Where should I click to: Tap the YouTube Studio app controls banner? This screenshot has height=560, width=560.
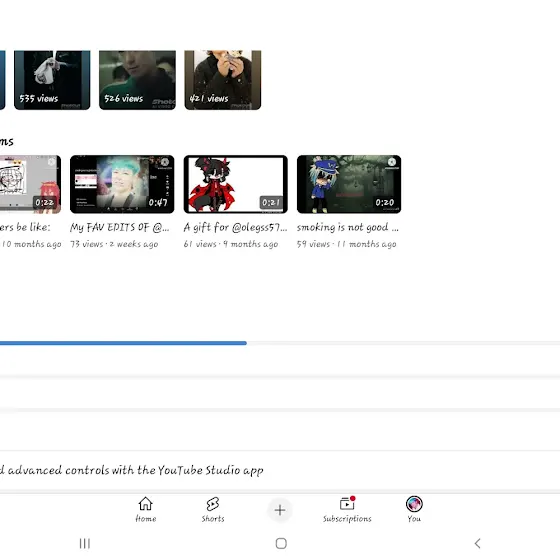point(280,470)
